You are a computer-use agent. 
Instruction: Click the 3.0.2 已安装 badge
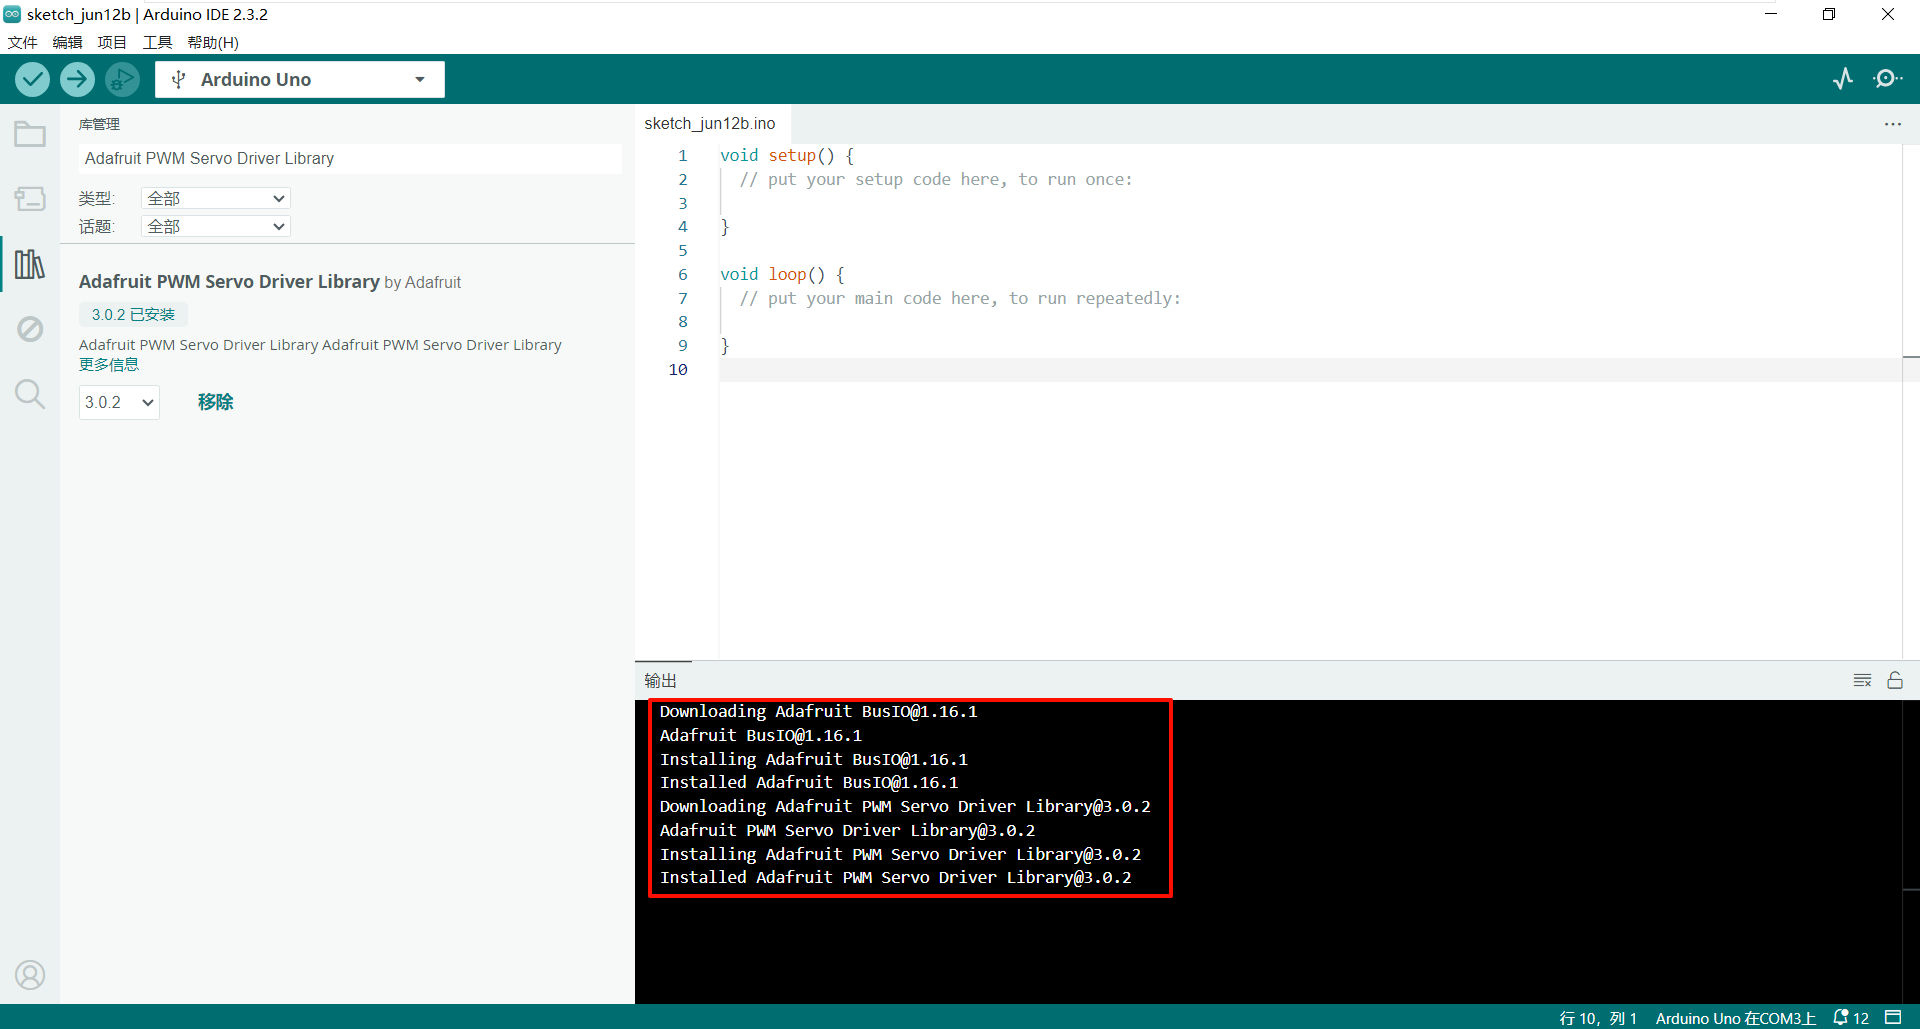[133, 314]
